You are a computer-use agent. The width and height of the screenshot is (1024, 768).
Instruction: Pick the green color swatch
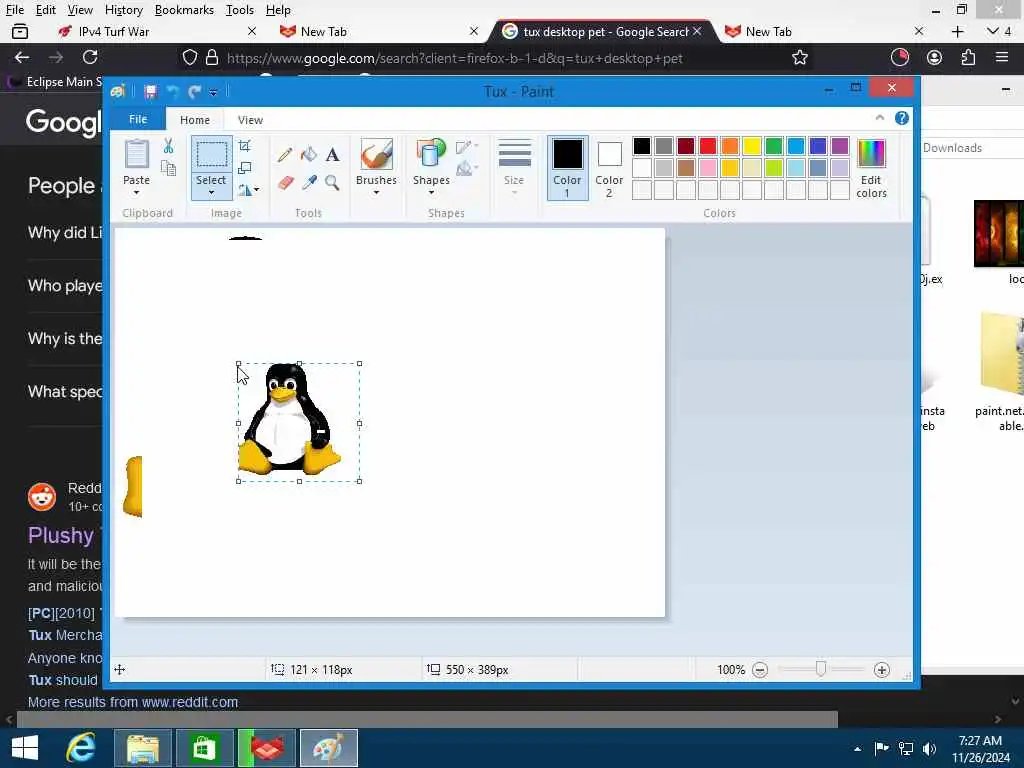[x=774, y=146]
